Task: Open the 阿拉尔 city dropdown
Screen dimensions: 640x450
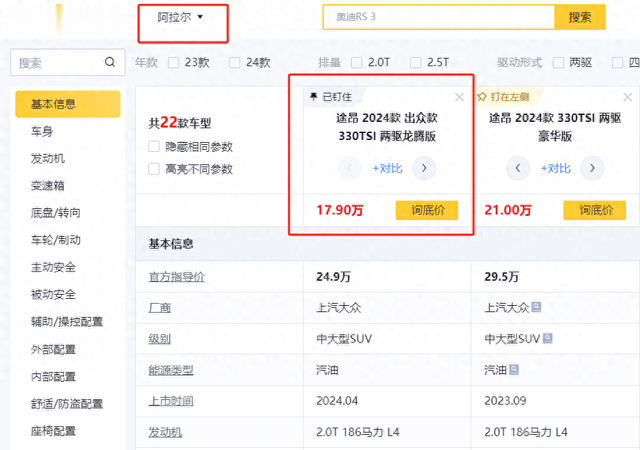Action: [180, 17]
